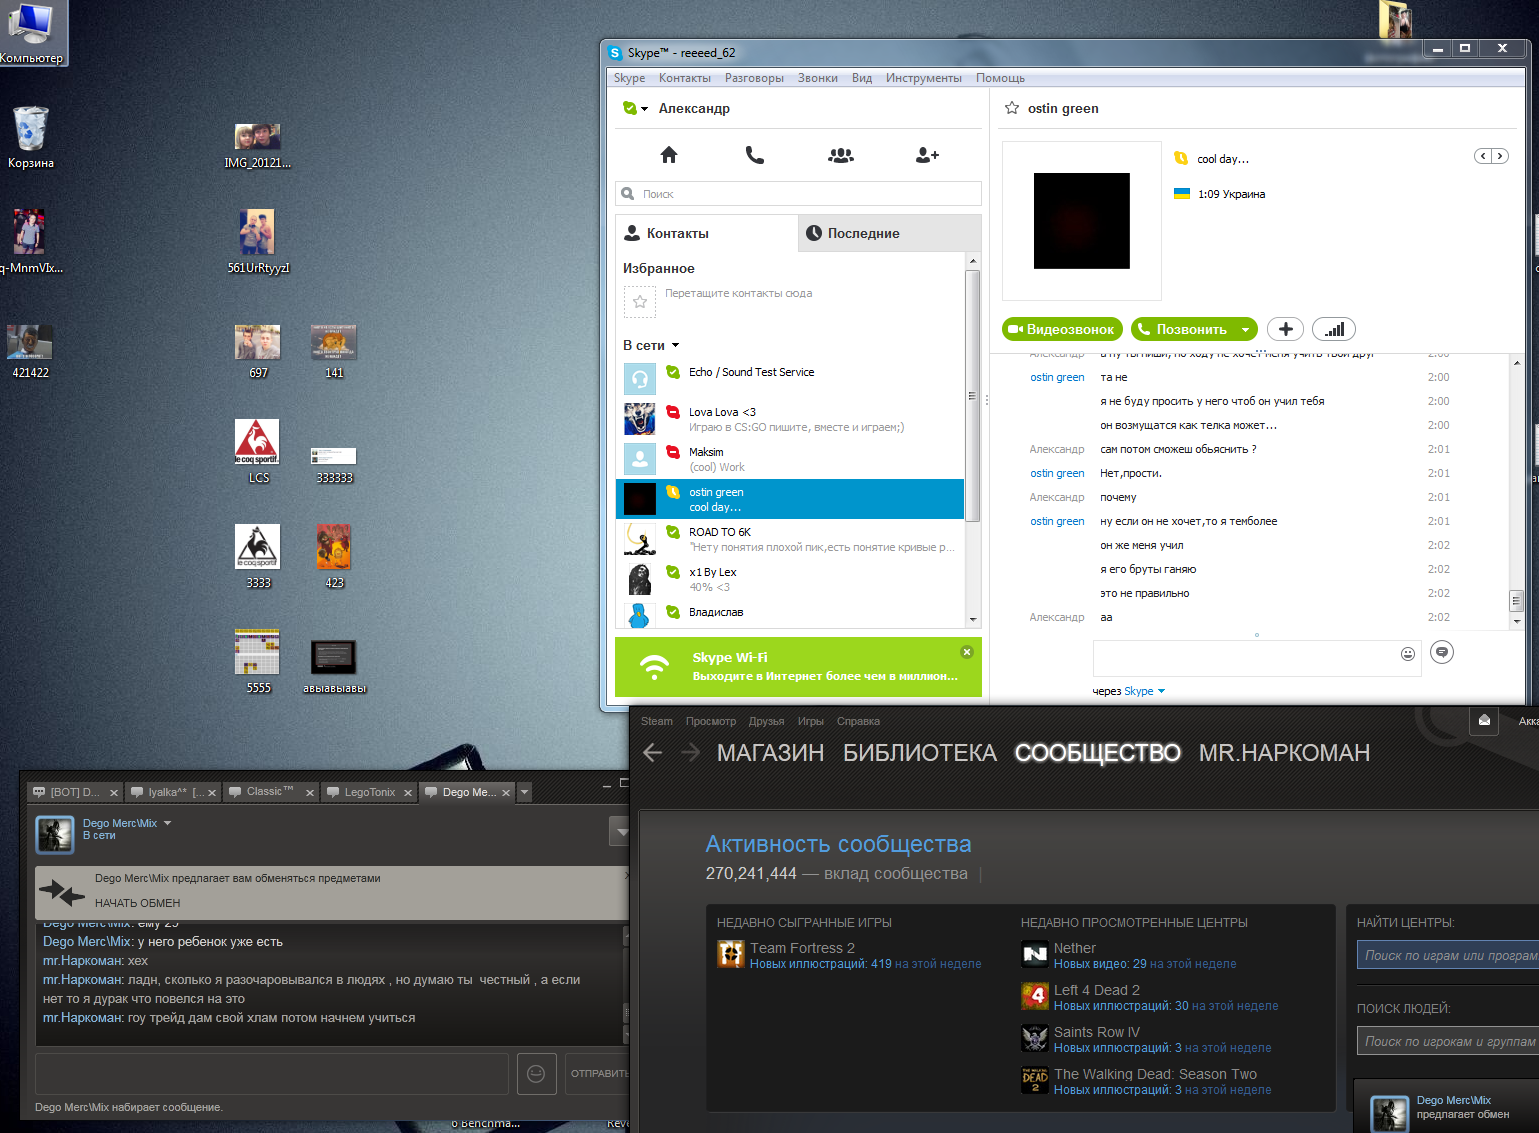Open emoticon picker in Steam chat
1539x1133 pixels.
pyautogui.click(x=536, y=1074)
